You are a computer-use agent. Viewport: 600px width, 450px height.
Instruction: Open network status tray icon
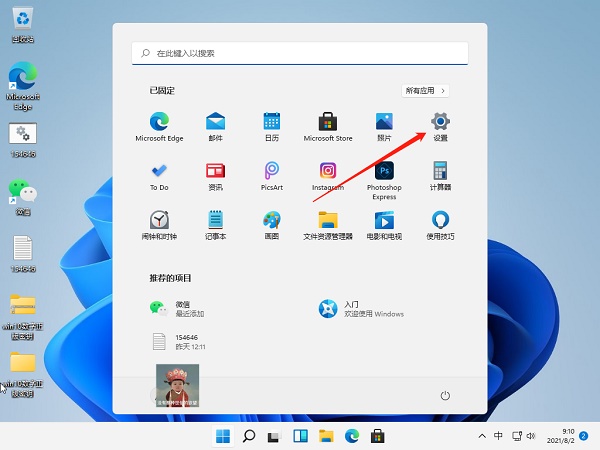tap(517, 436)
